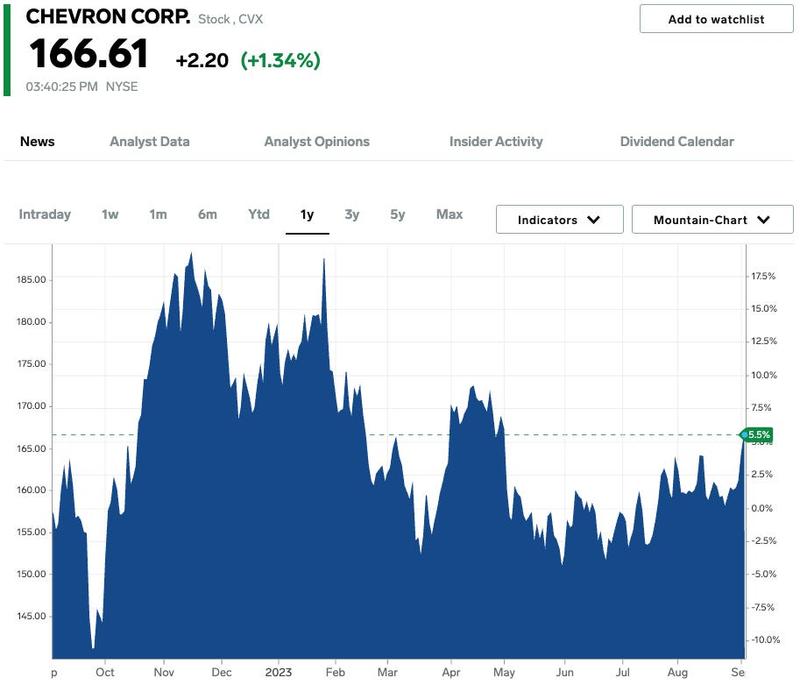Switch to the Analyst Data tab
The image size is (800, 683).
[x=149, y=141]
